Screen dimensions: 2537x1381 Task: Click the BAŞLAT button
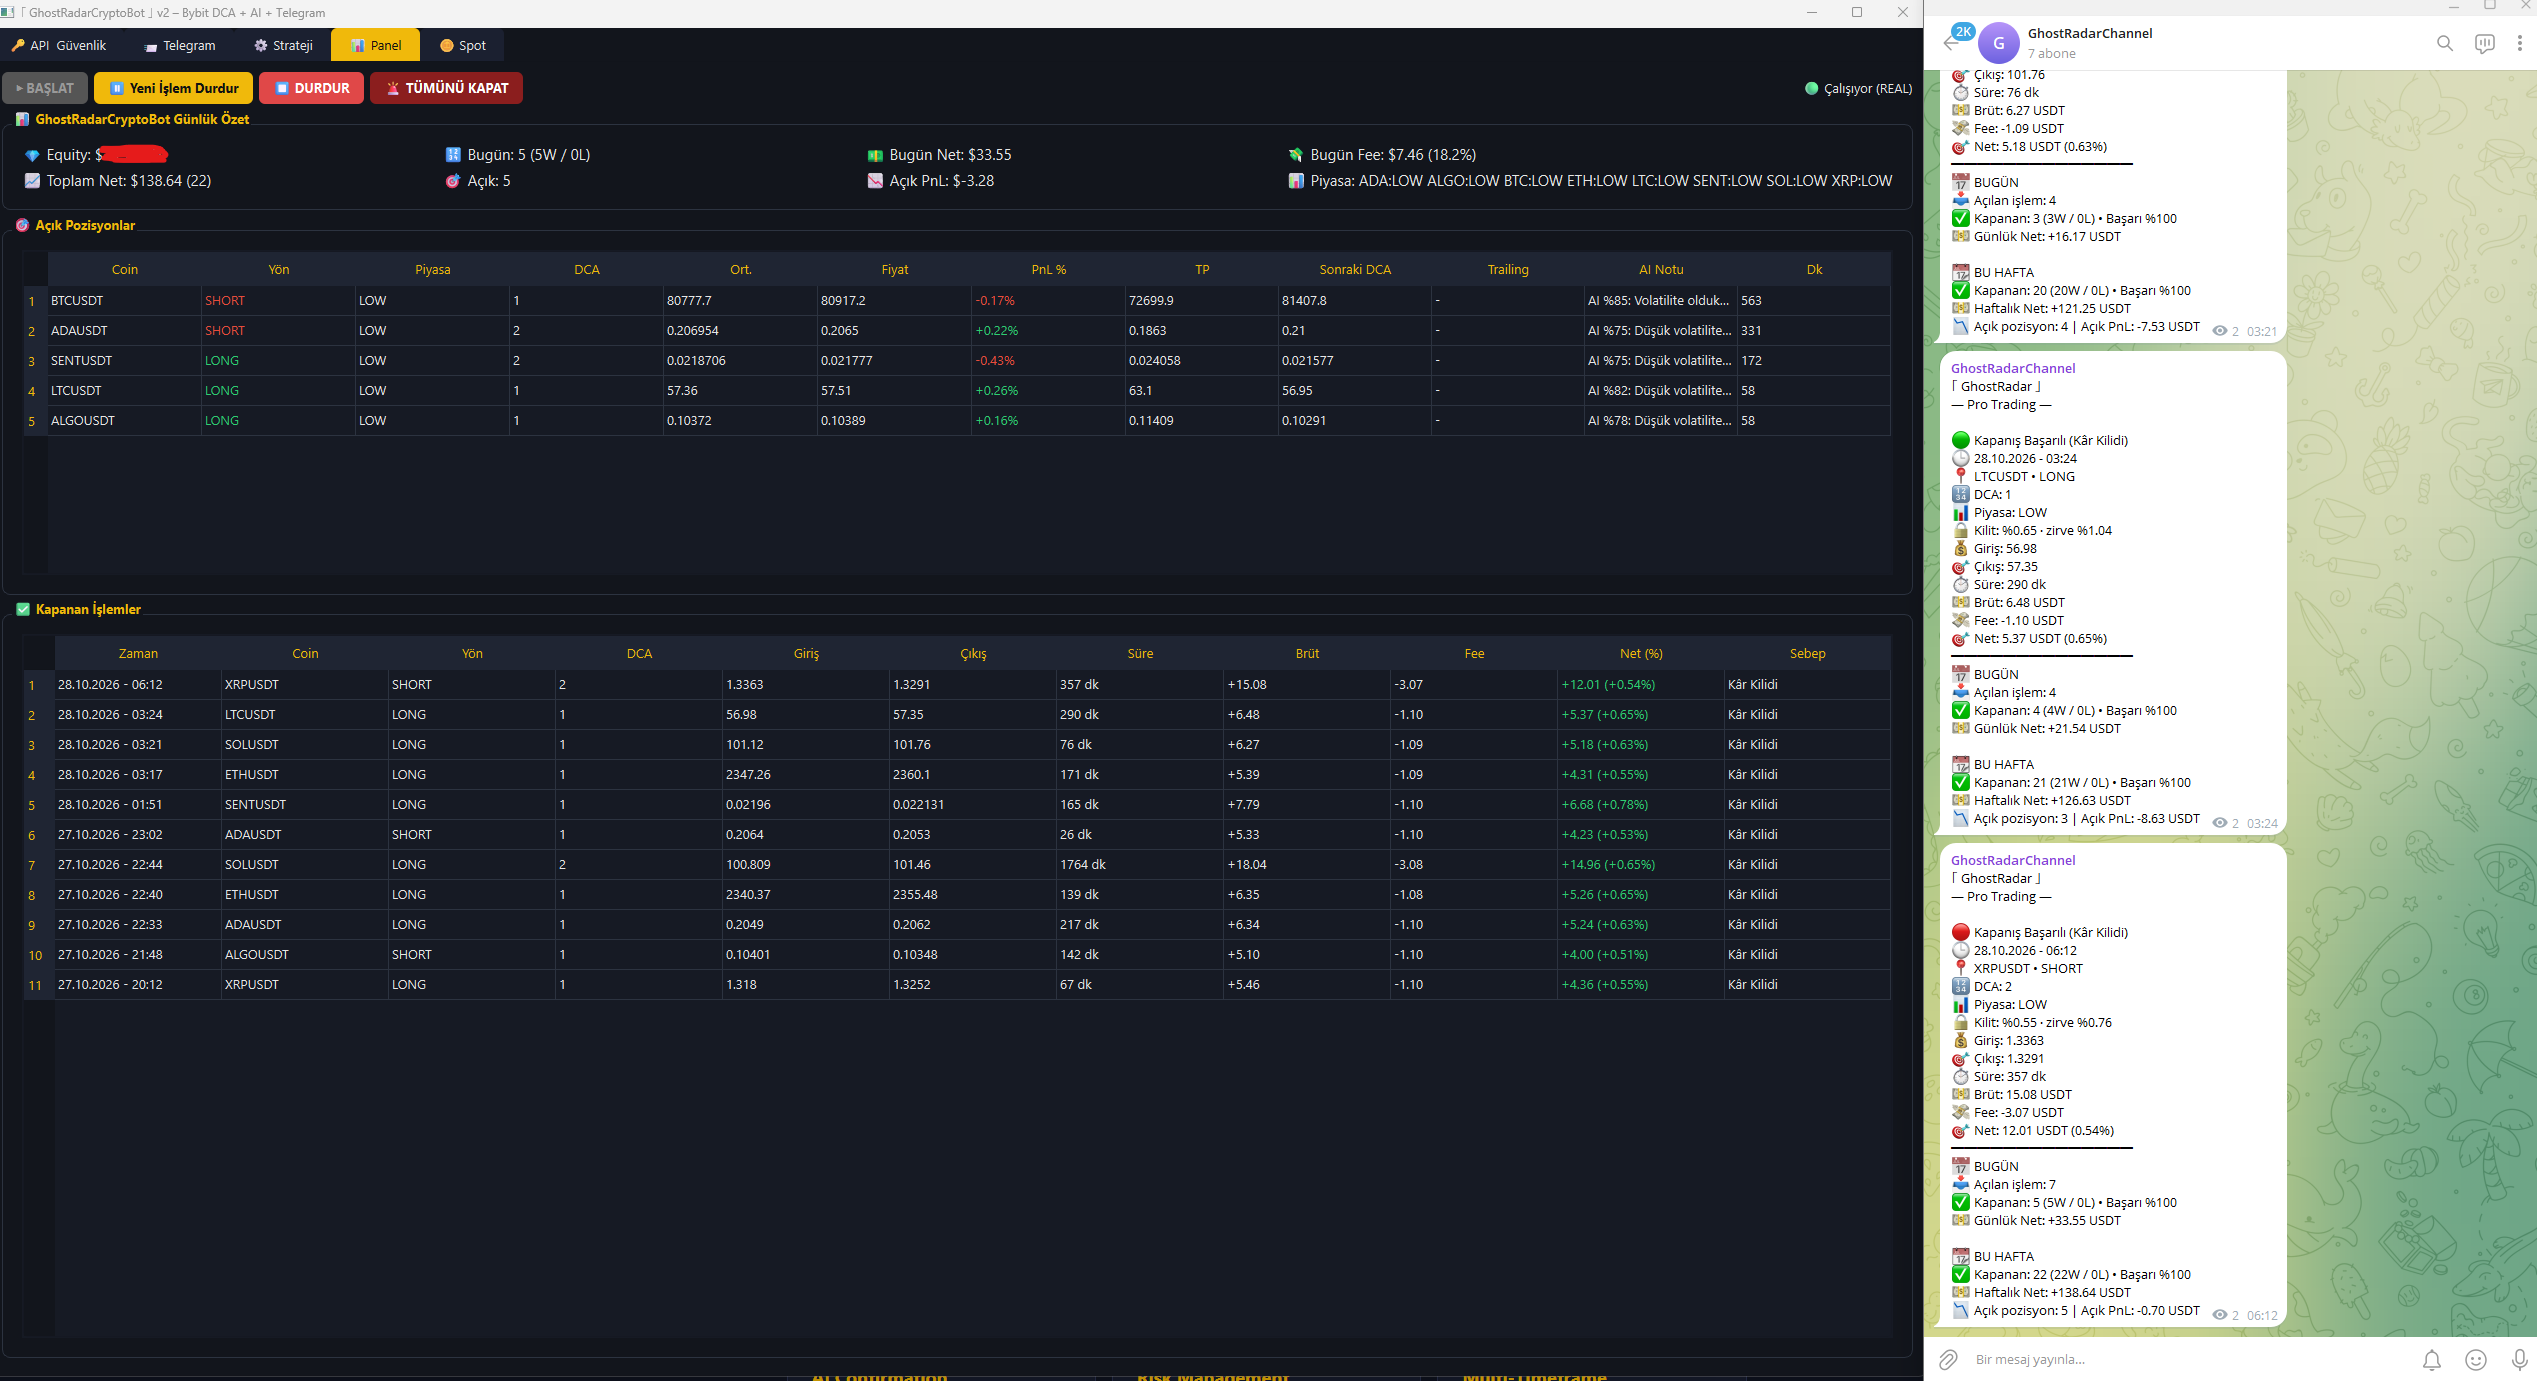(x=45, y=88)
